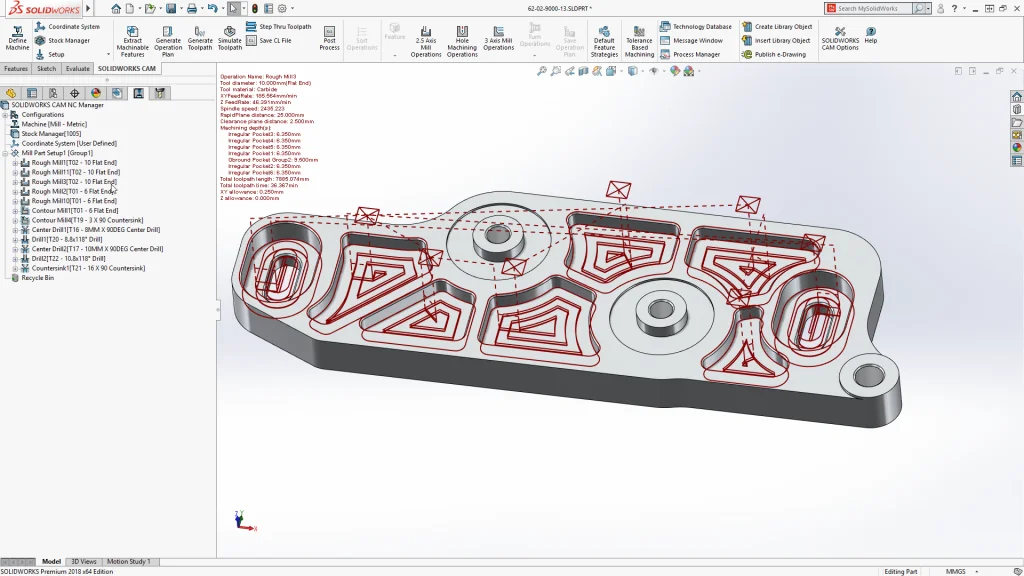1024x576 pixels.
Task: Open the Simulate Toolpath tool
Action: [229, 34]
